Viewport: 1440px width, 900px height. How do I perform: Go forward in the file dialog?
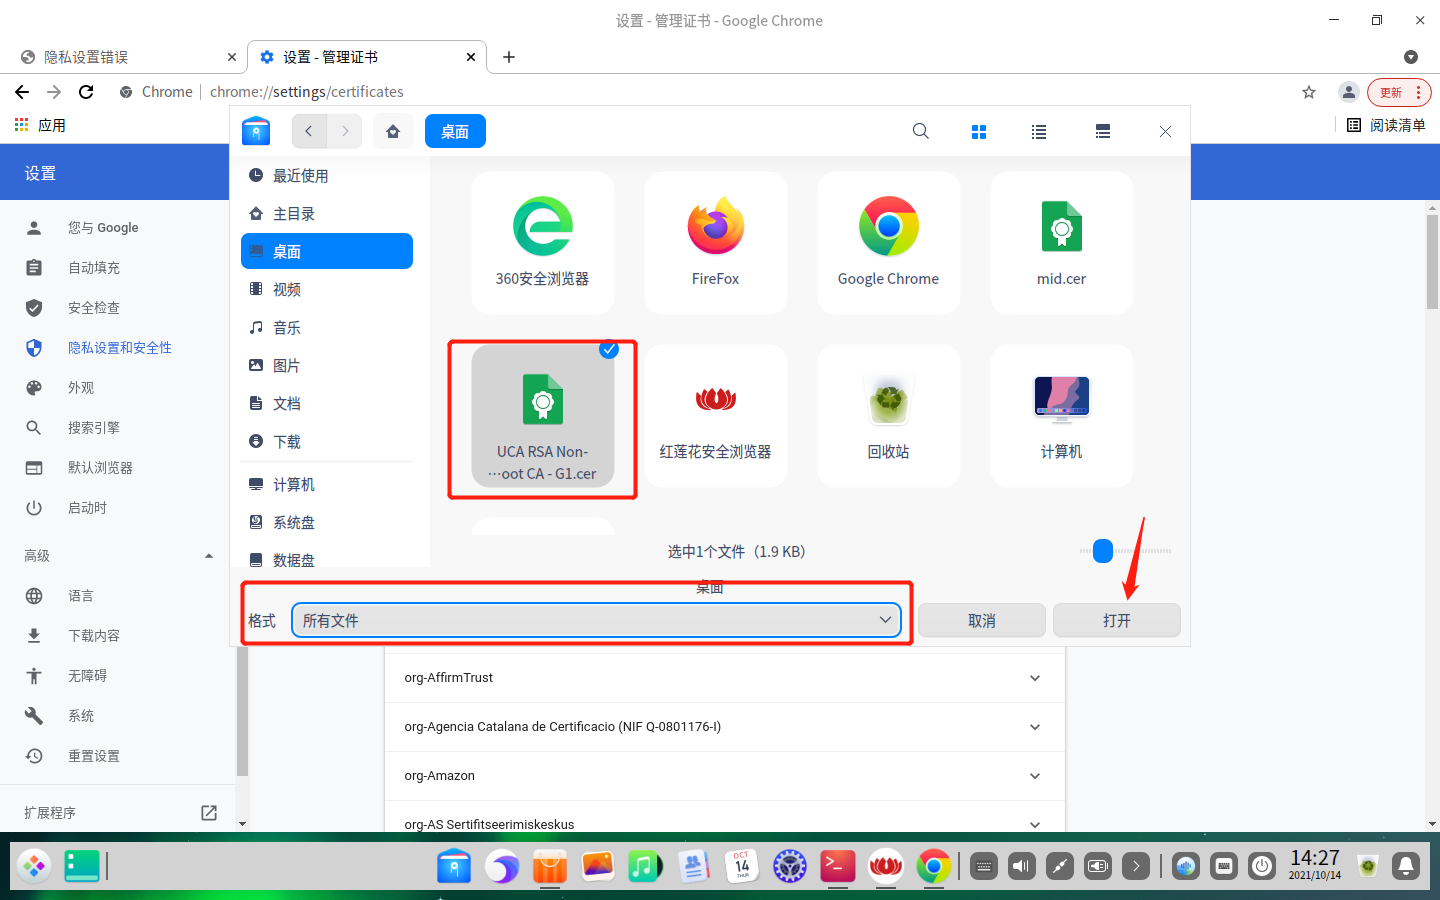[345, 131]
